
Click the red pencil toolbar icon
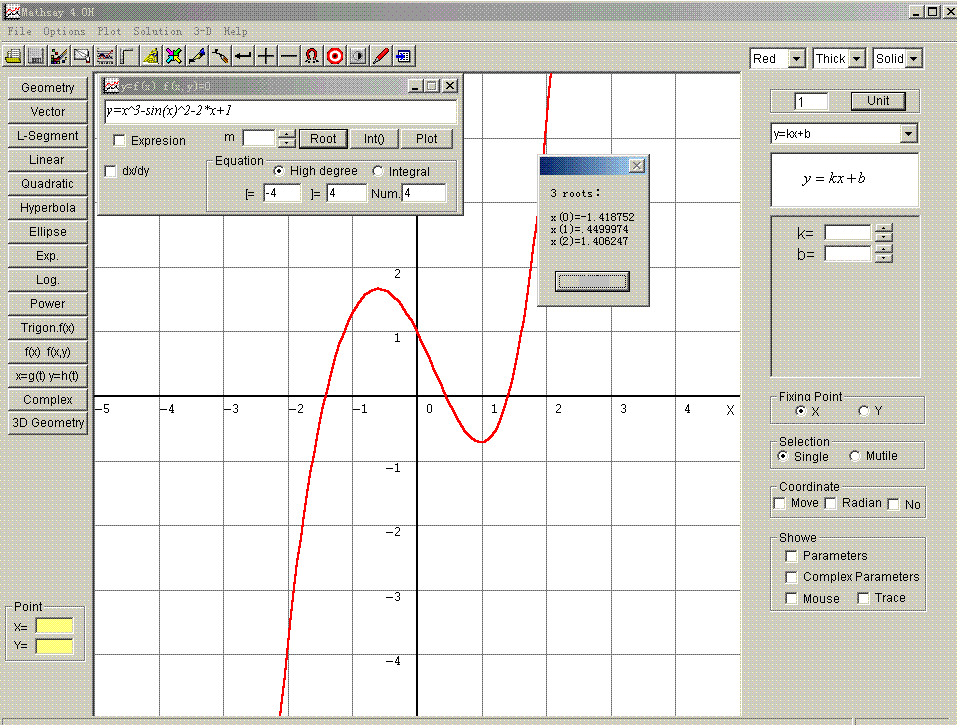point(381,56)
